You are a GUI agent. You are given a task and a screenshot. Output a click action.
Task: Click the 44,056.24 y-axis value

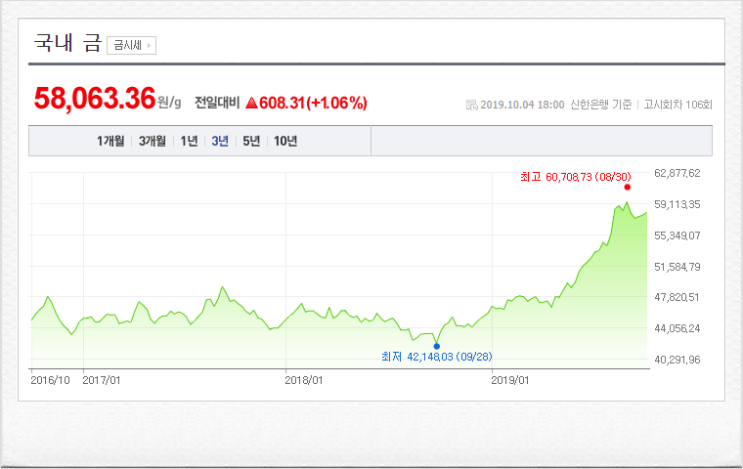click(677, 328)
